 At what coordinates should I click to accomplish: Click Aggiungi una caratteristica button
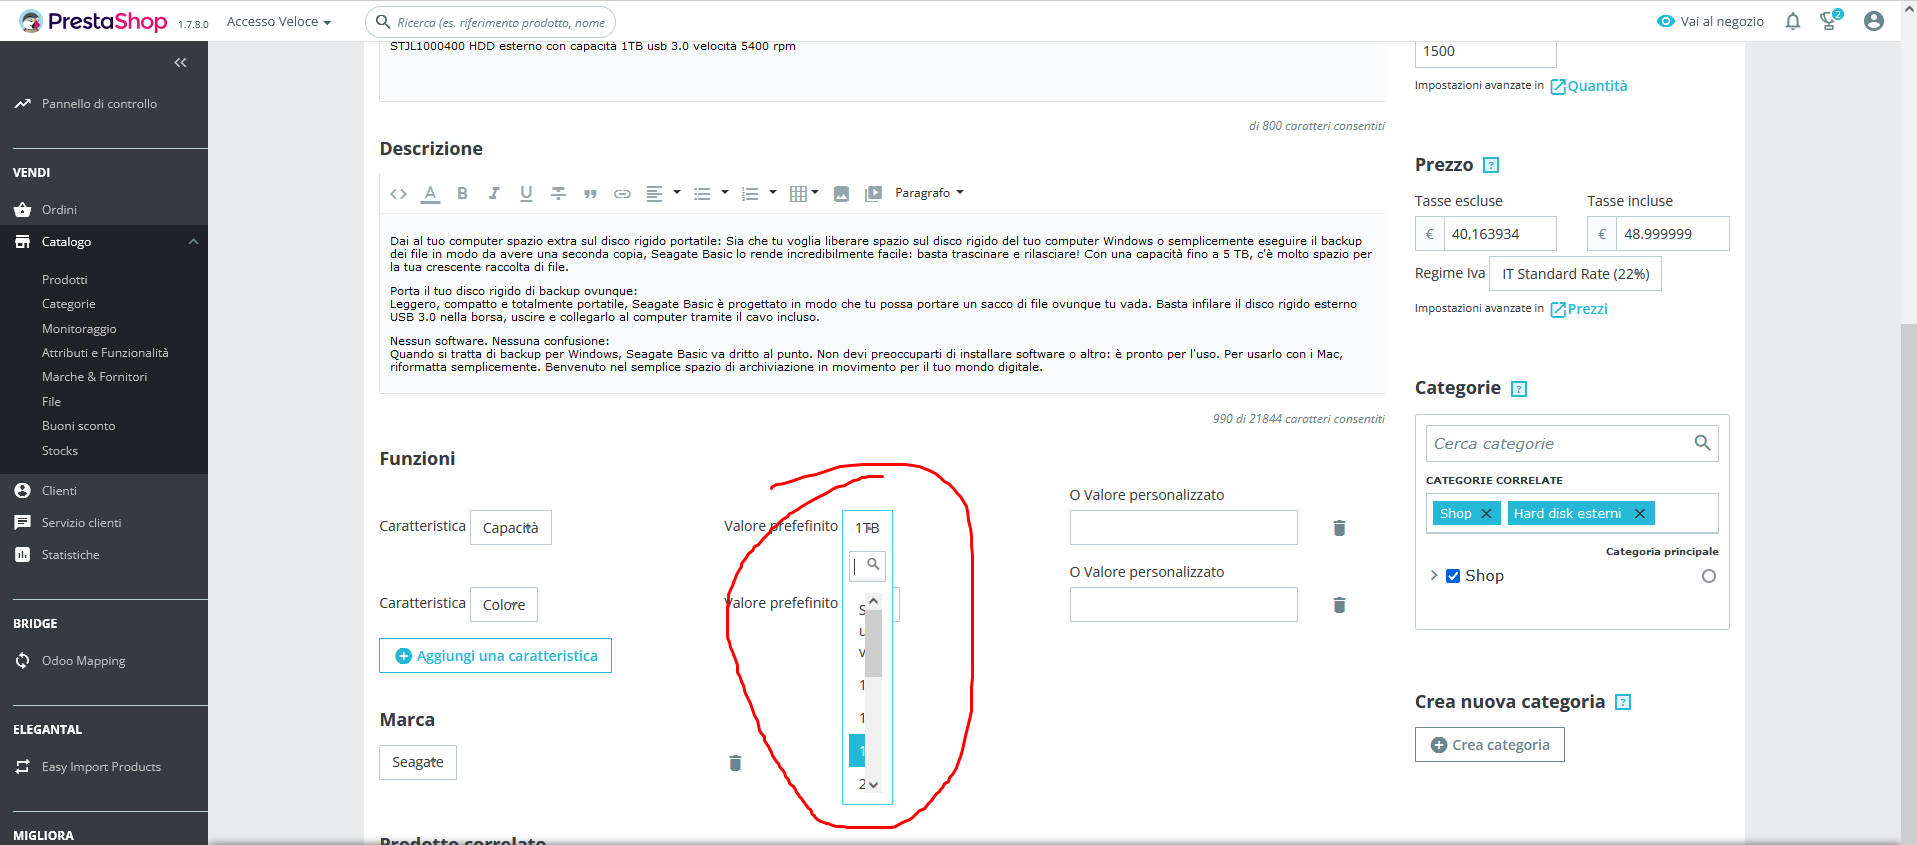point(495,656)
